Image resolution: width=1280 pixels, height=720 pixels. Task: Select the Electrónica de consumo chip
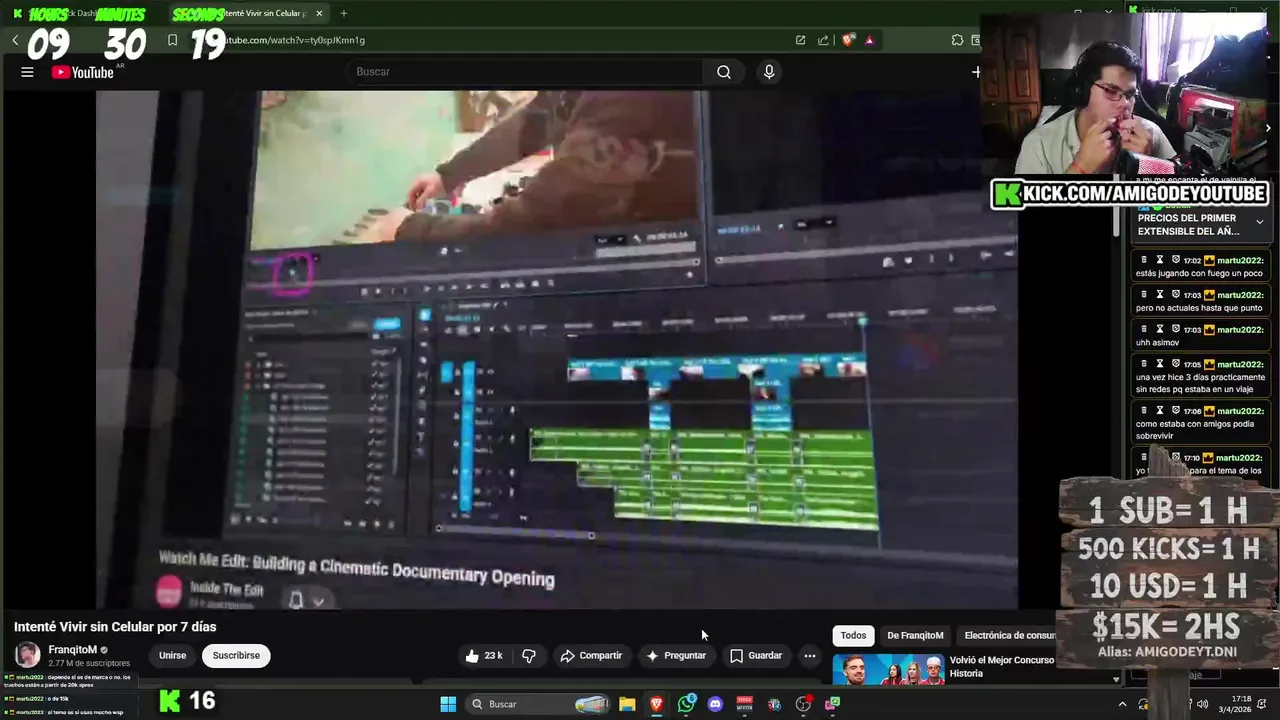tap(1008, 635)
